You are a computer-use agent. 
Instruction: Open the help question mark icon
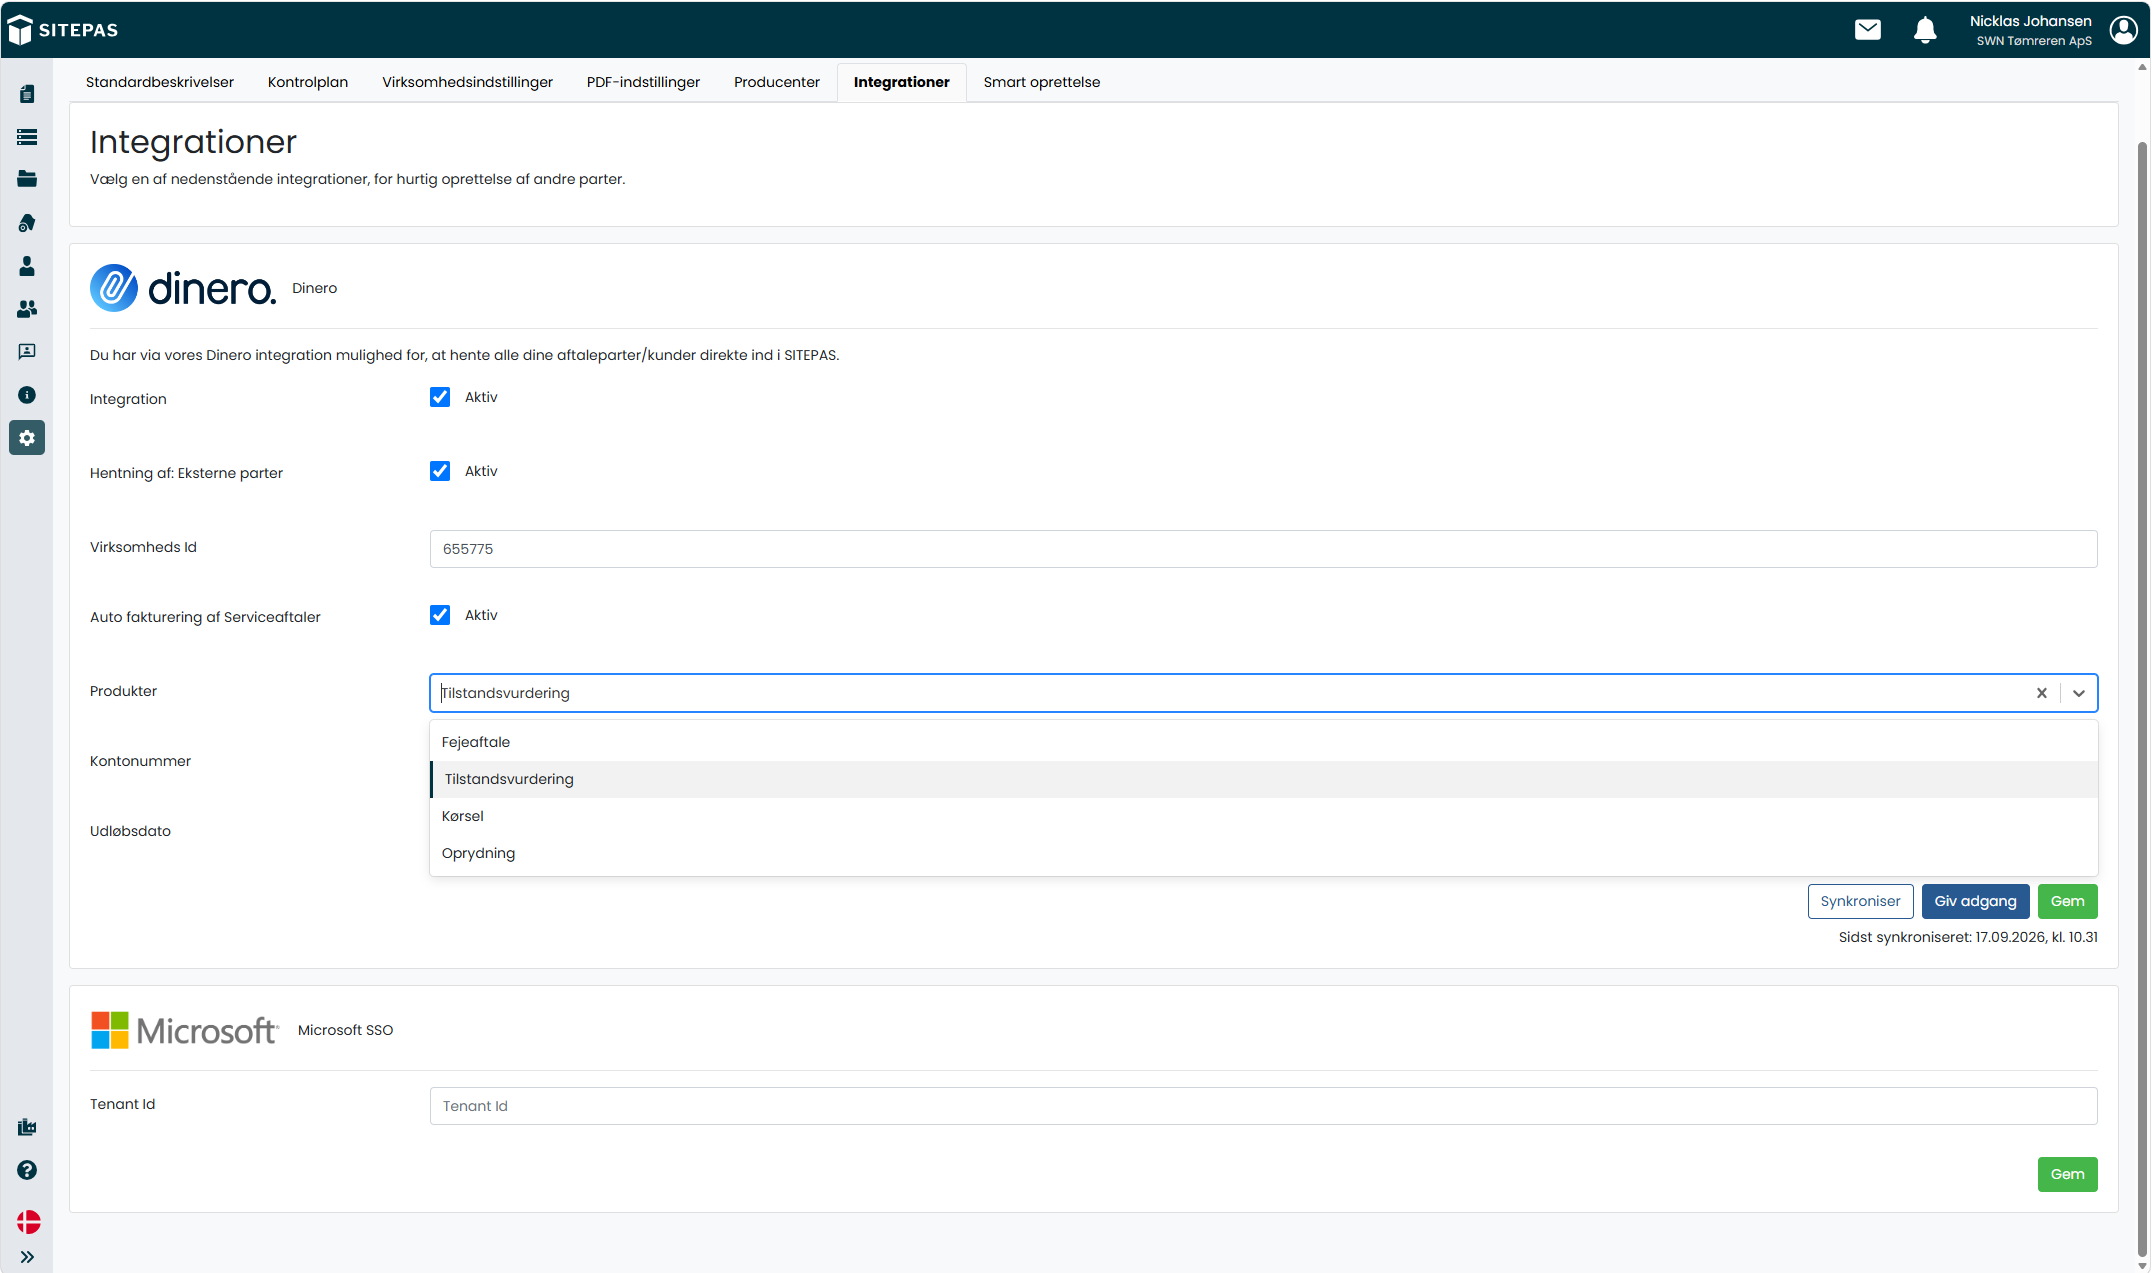point(27,1170)
